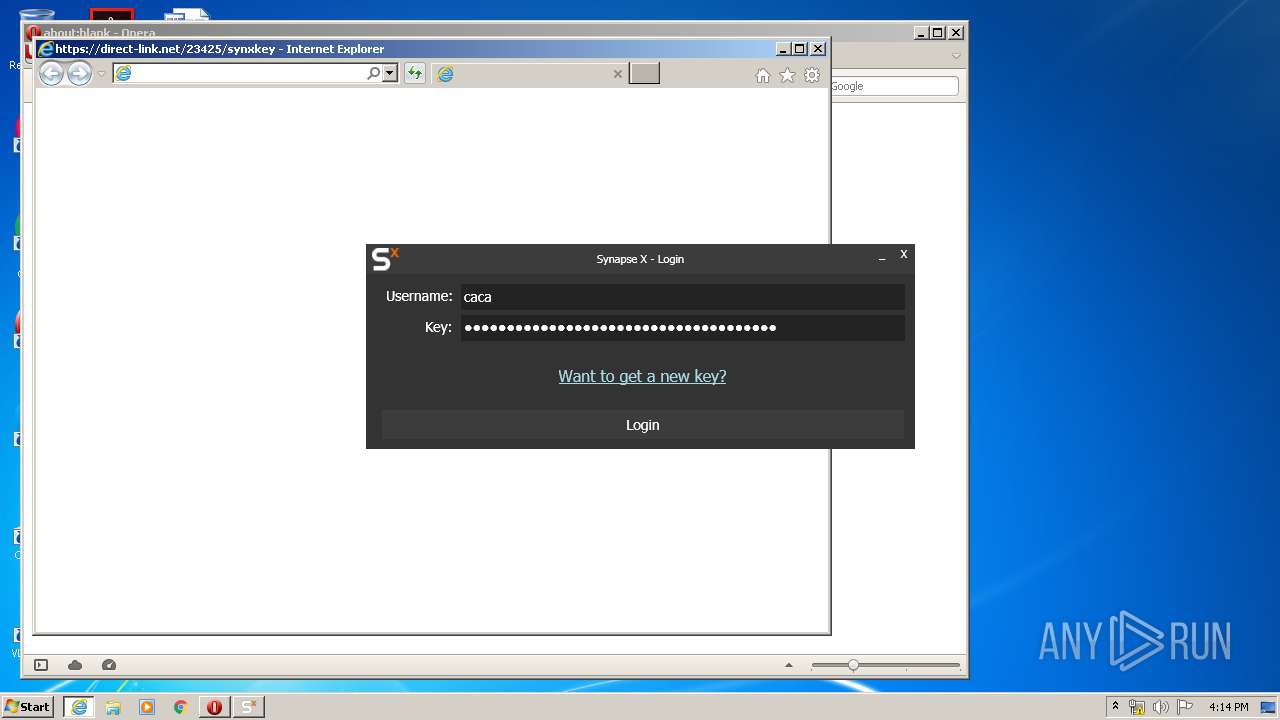The image size is (1280, 720).
Task: Open Windows Explorer folder from taskbar
Action: click(x=113, y=707)
